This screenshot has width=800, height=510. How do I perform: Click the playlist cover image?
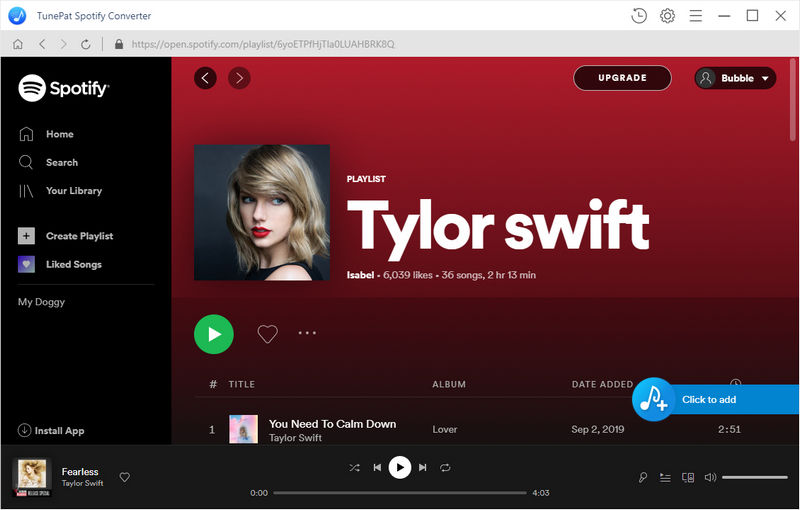[262, 213]
